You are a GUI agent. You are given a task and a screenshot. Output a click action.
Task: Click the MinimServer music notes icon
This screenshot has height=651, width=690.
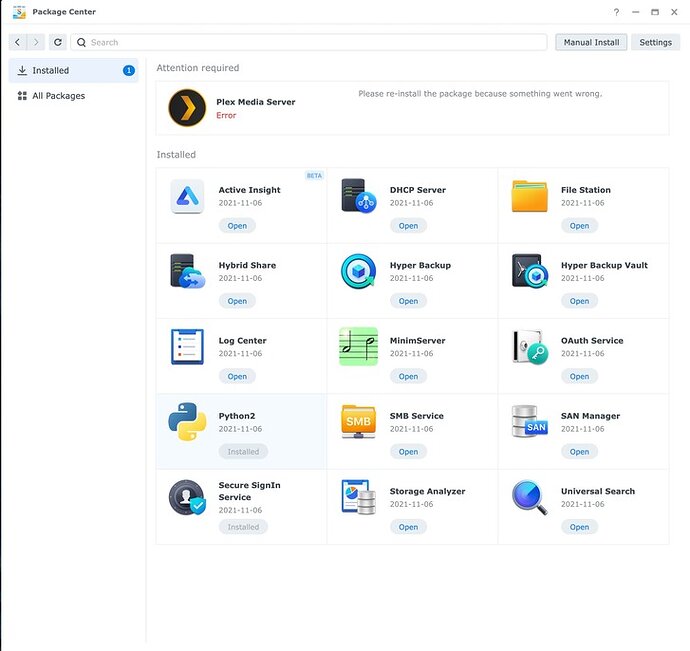(359, 346)
